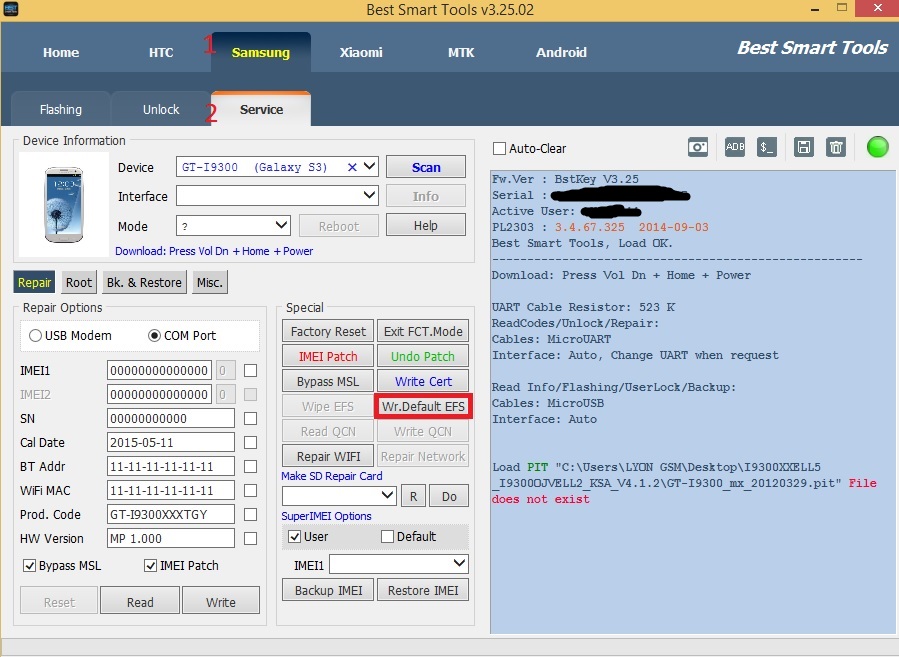This screenshot has height=657, width=899.
Task: Tick the SN row checkbox
Action: pyautogui.click(x=250, y=419)
